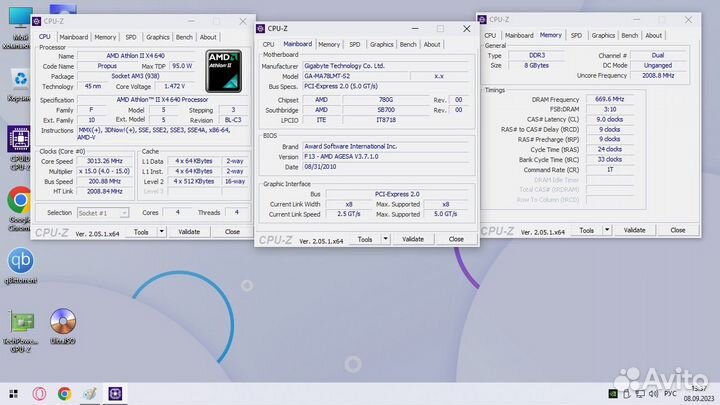Open the CPU-Z desktop shortcut icon
Viewport: 720px width, 405px height.
(x=19, y=139)
